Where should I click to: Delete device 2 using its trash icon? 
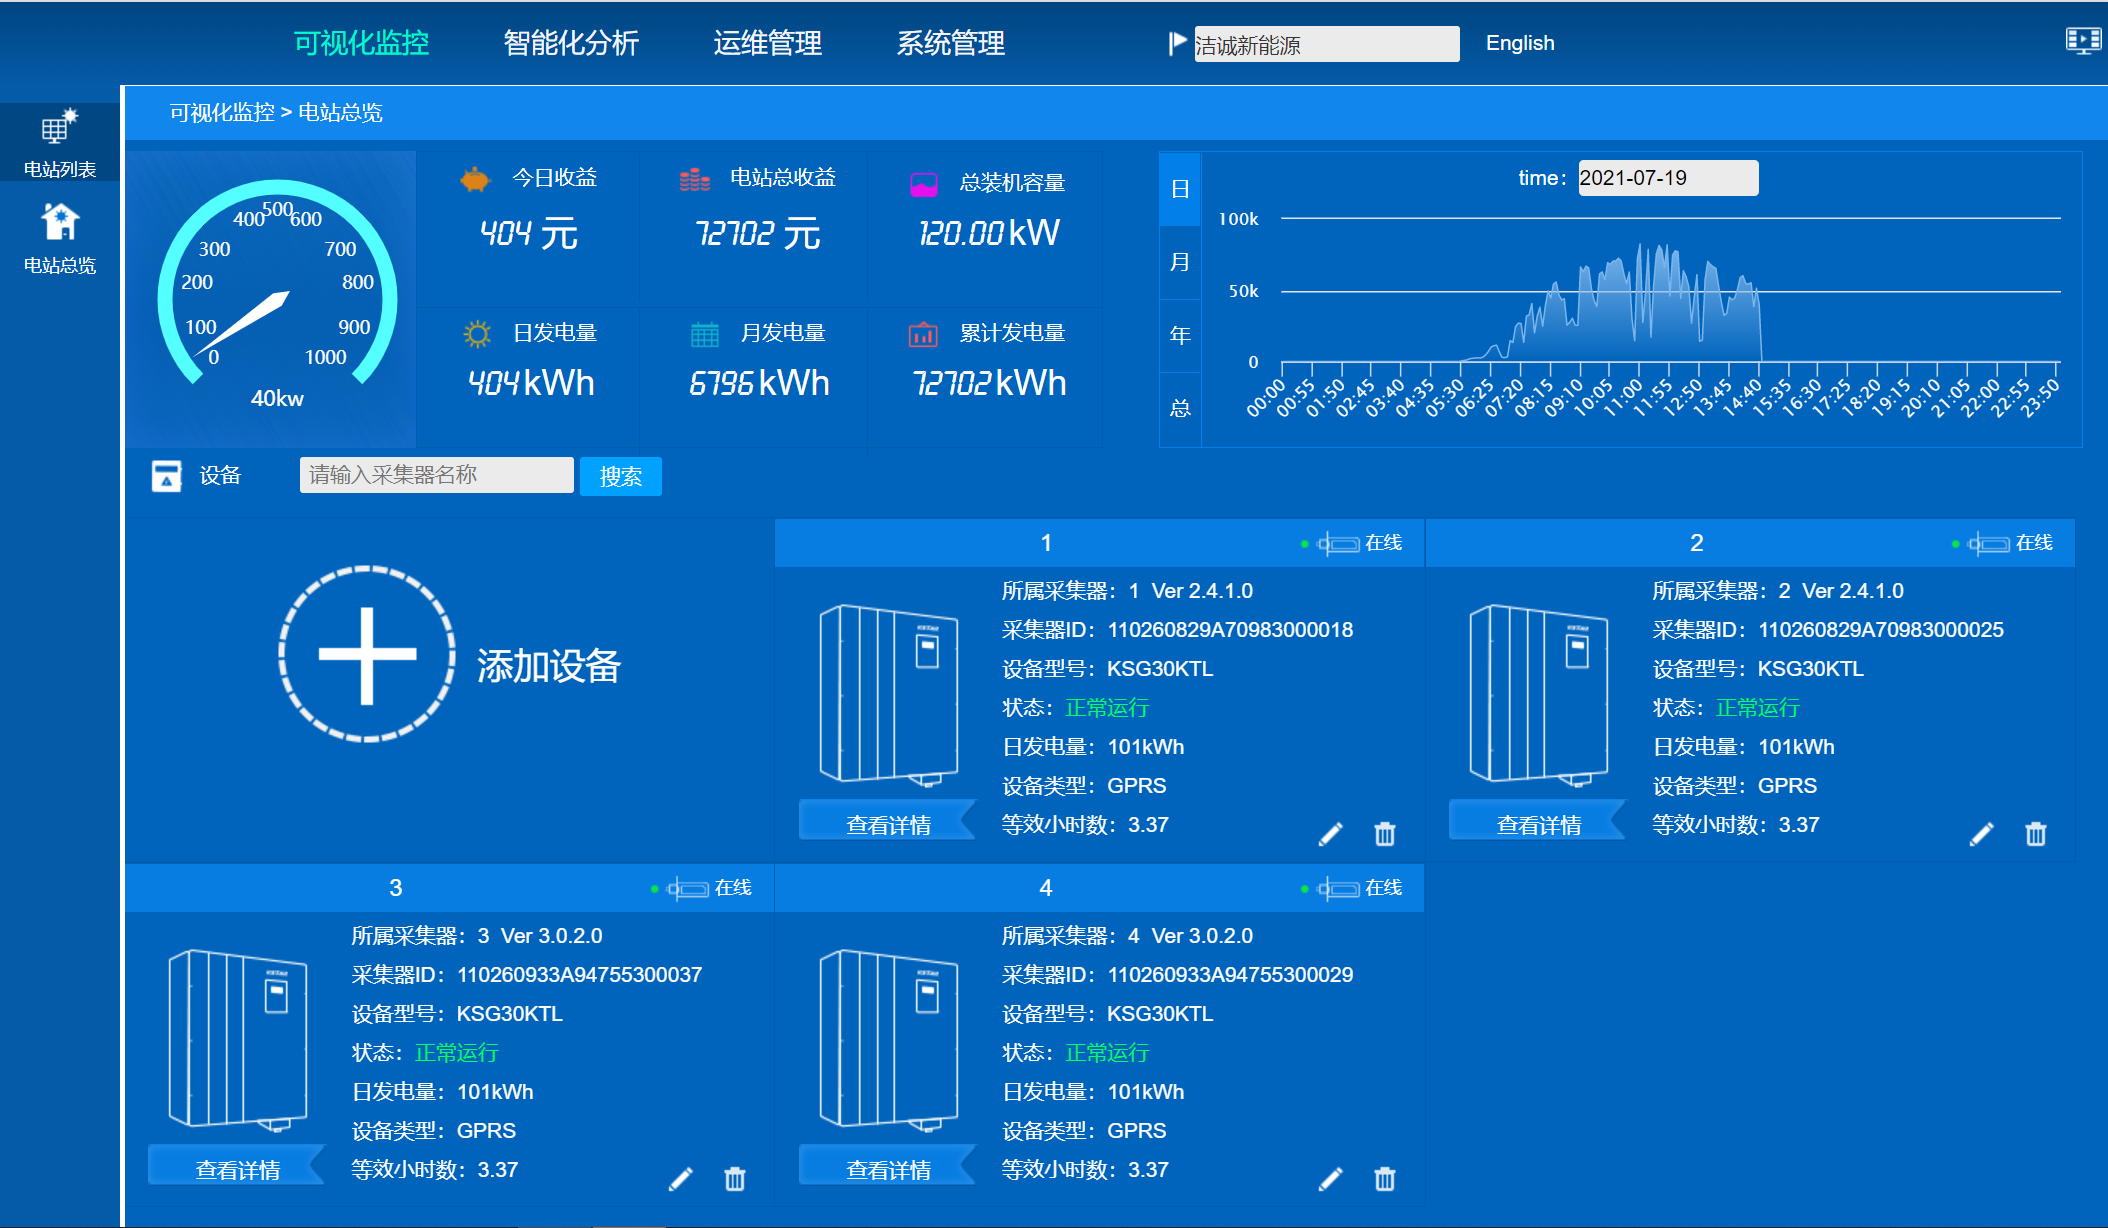pyautogui.click(x=2035, y=834)
